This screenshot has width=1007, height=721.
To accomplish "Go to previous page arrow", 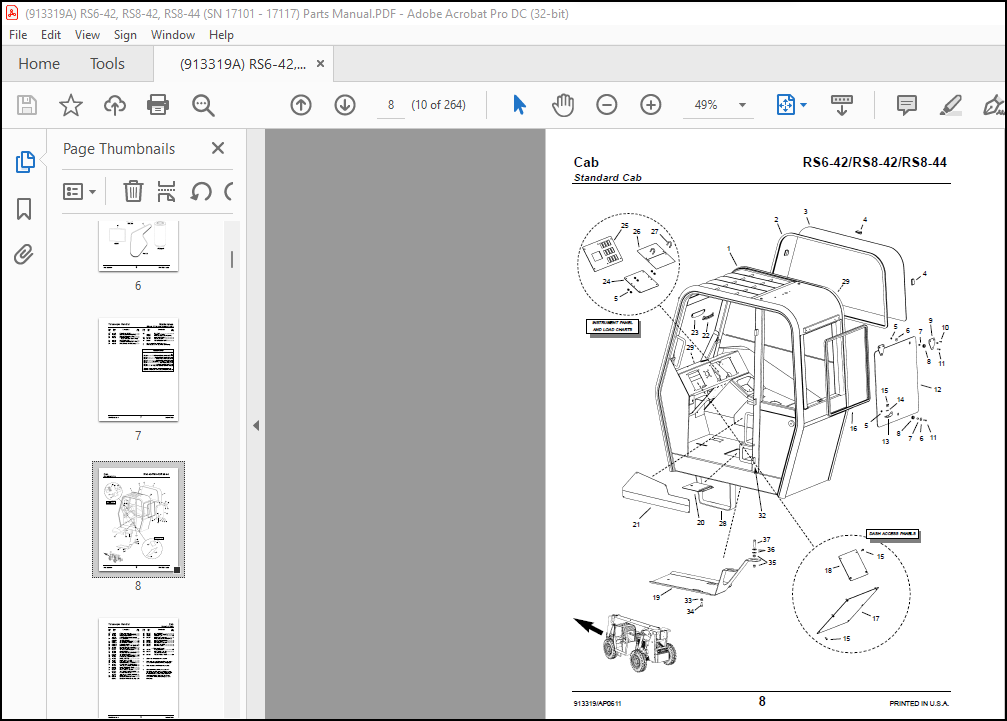I will 301,105.
